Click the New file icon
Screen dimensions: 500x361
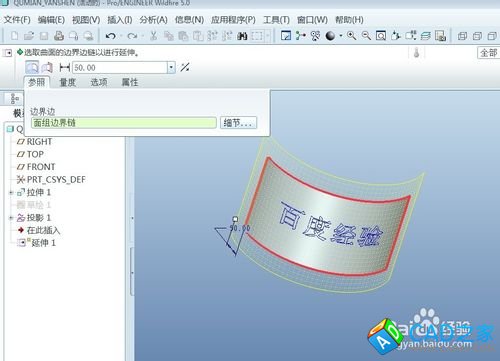click(14, 36)
